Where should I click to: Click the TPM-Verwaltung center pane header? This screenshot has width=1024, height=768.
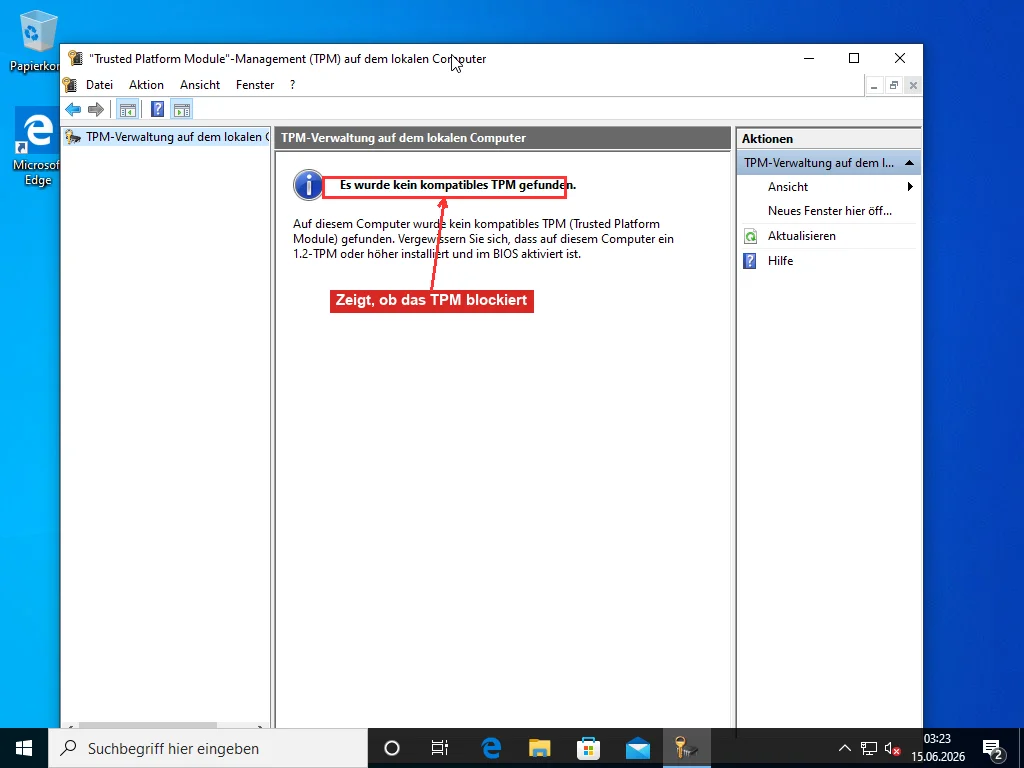[x=502, y=138]
